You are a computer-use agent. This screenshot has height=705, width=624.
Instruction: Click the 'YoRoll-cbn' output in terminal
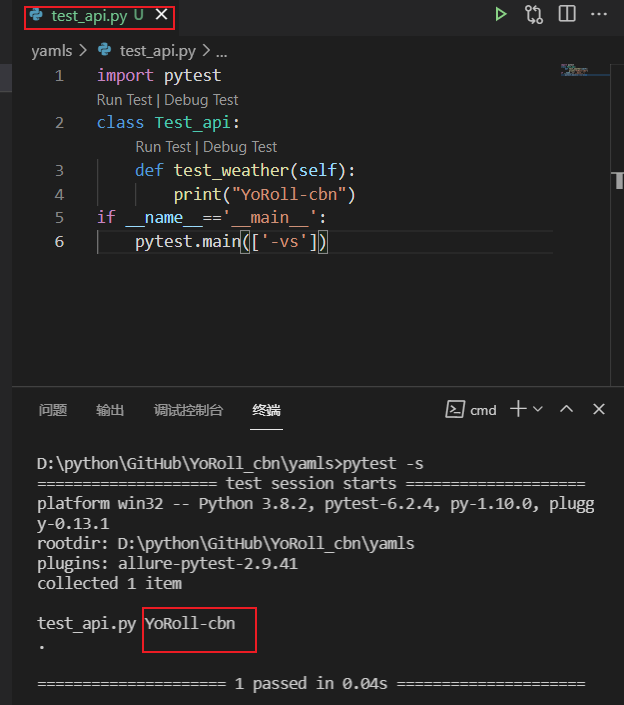pos(190,624)
